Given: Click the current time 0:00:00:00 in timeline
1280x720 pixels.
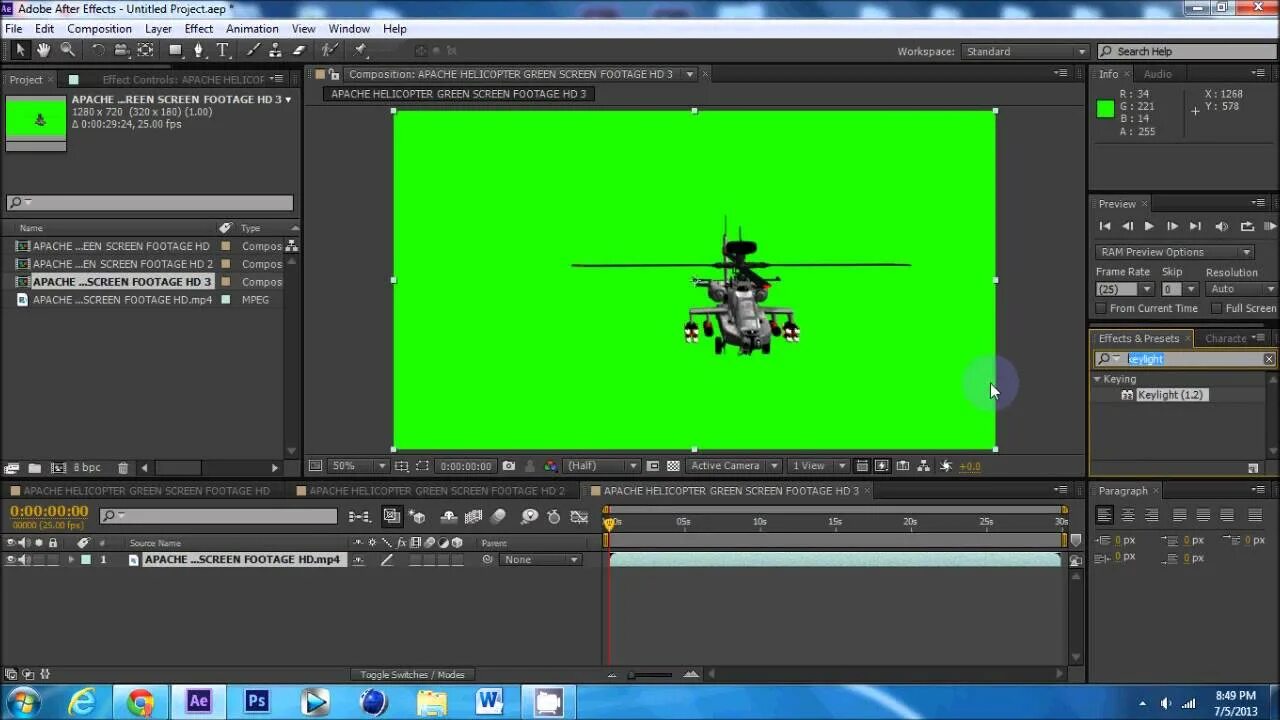Looking at the screenshot, I should (x=50, y=511).
